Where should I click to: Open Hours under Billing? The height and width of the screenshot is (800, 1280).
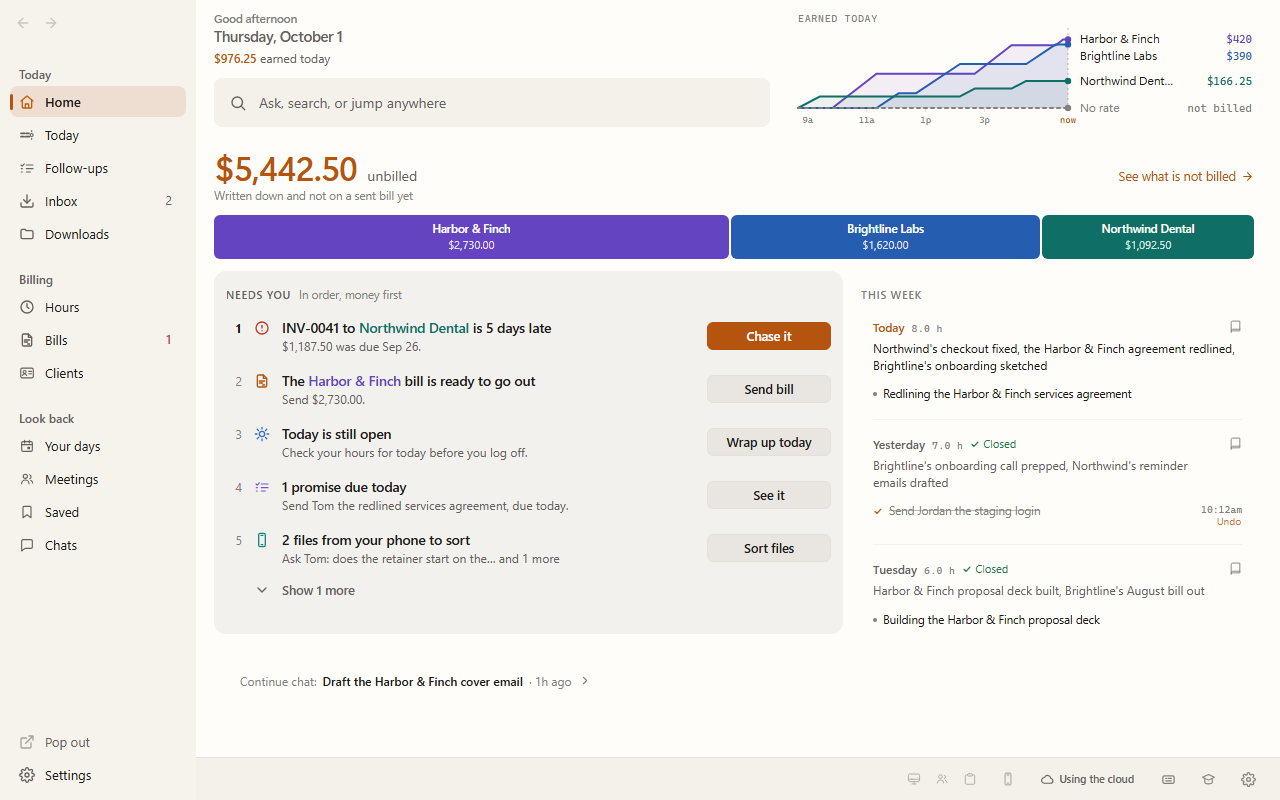tap(98, 307)
